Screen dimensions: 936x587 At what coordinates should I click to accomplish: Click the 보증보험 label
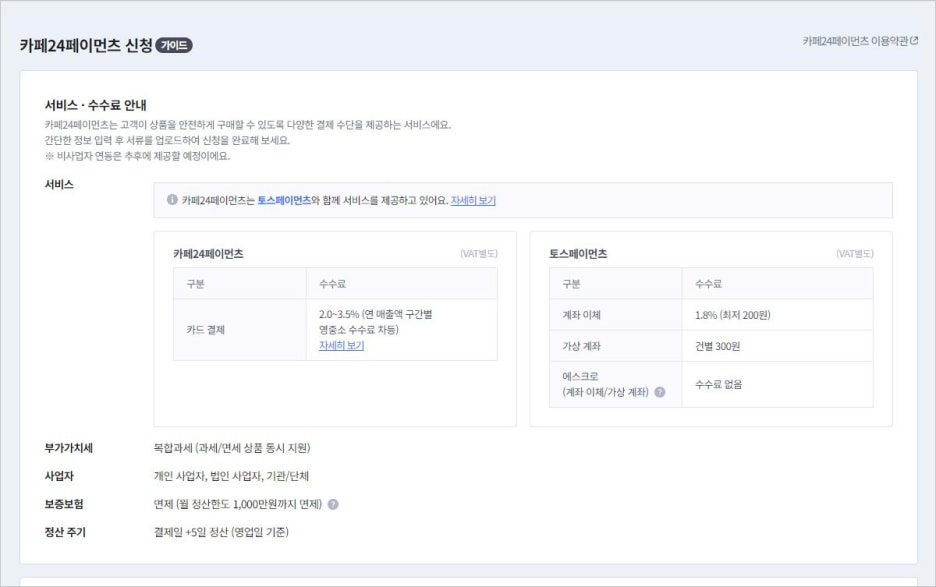(64, 504)
